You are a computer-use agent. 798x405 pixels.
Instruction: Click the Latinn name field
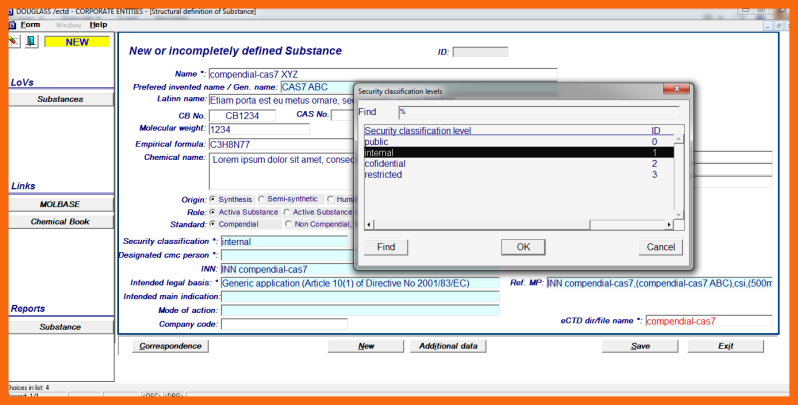pyautogui.click(x=281, y=101)
